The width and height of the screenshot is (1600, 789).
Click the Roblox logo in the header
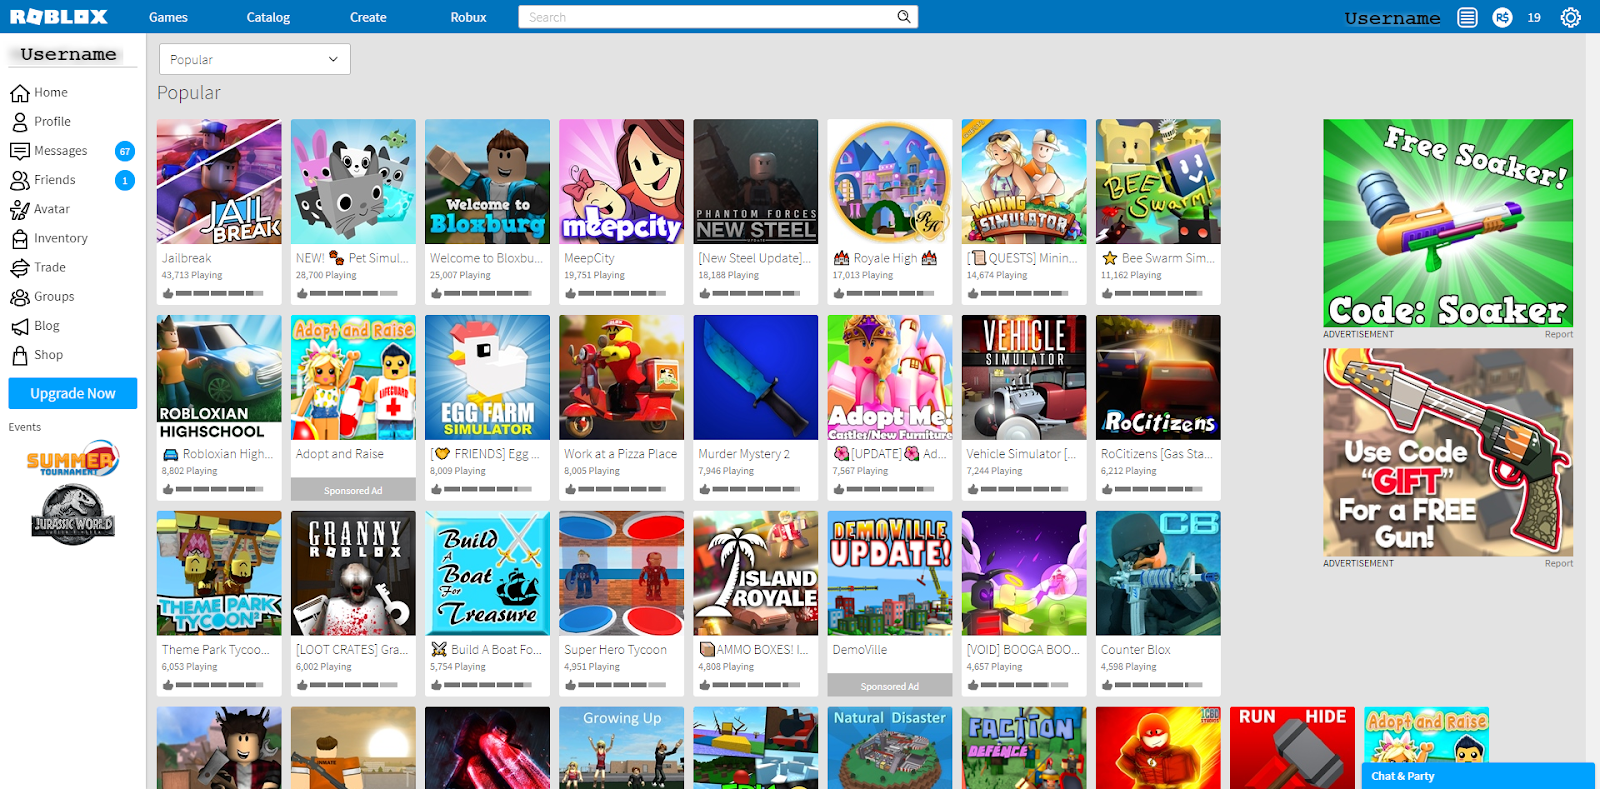(x=59, y=17)
